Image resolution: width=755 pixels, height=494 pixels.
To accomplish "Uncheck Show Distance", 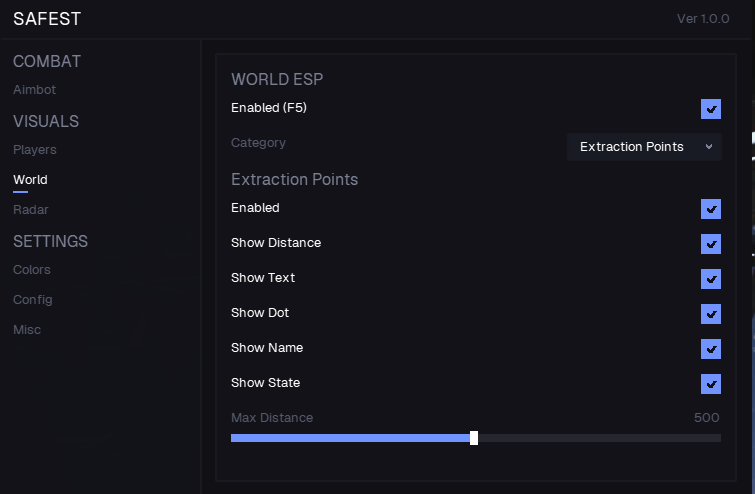I will [711, 244].
